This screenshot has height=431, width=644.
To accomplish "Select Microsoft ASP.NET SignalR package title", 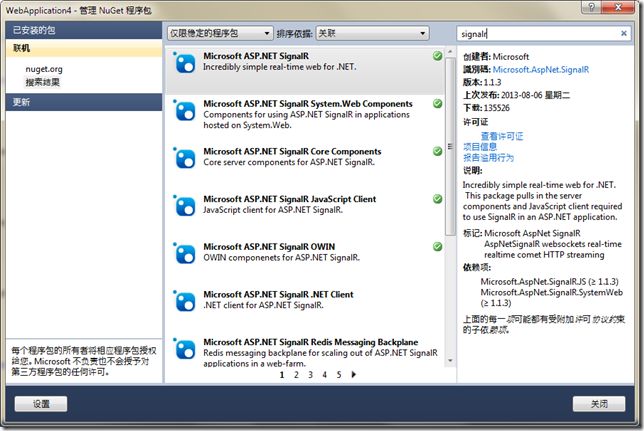I will point(256,56).
